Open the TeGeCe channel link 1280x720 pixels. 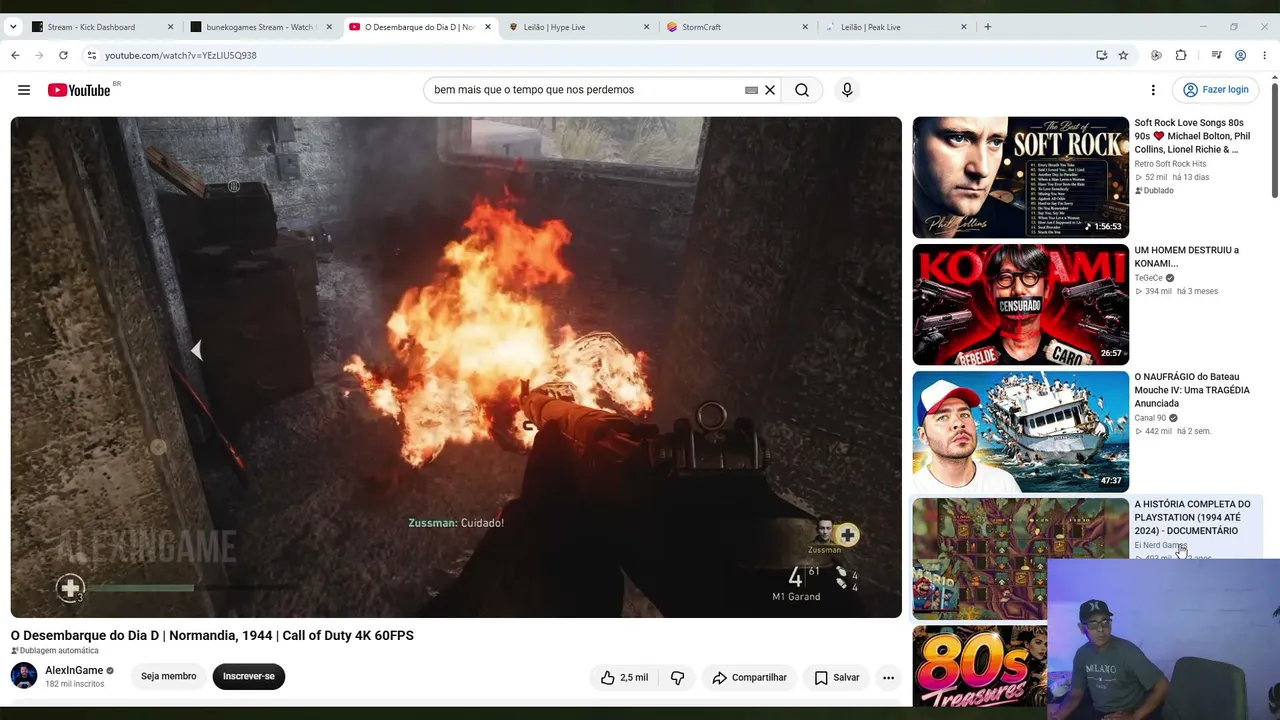tap(1148, 278)
